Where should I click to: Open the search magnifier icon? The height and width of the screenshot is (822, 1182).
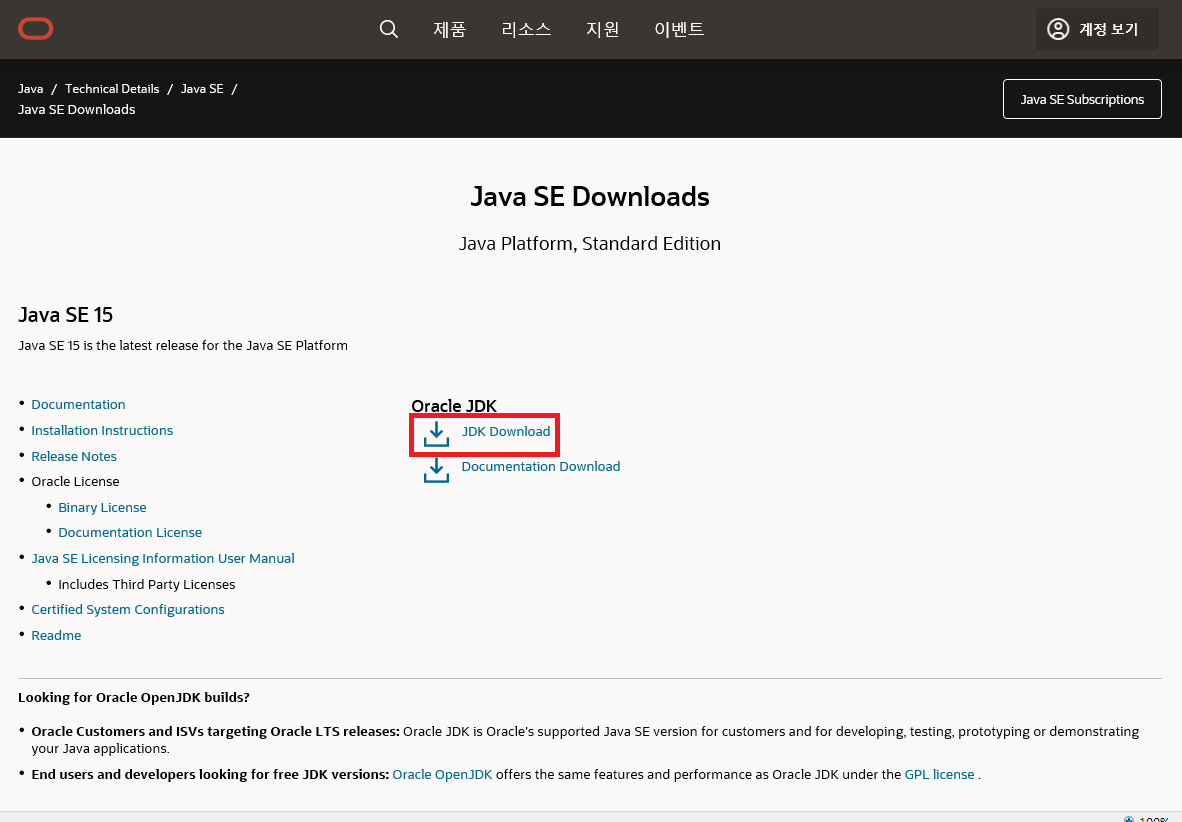388,29
